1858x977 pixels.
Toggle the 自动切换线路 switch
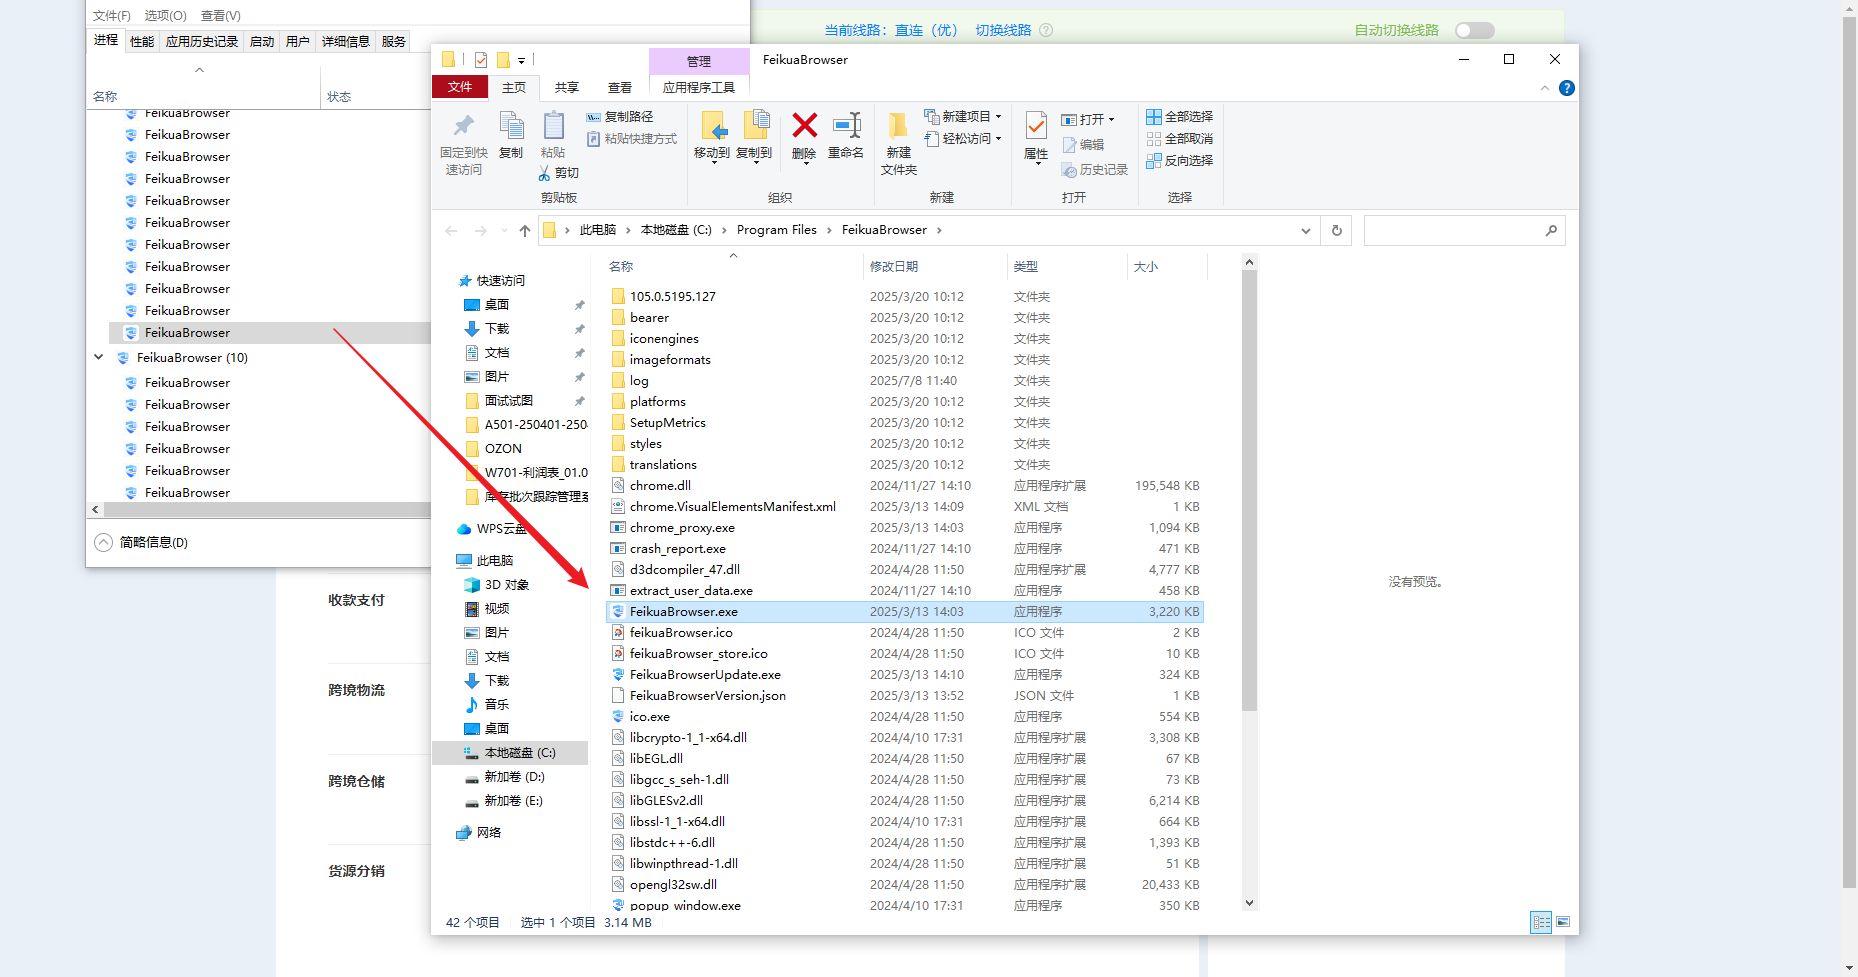point(1474,30)
